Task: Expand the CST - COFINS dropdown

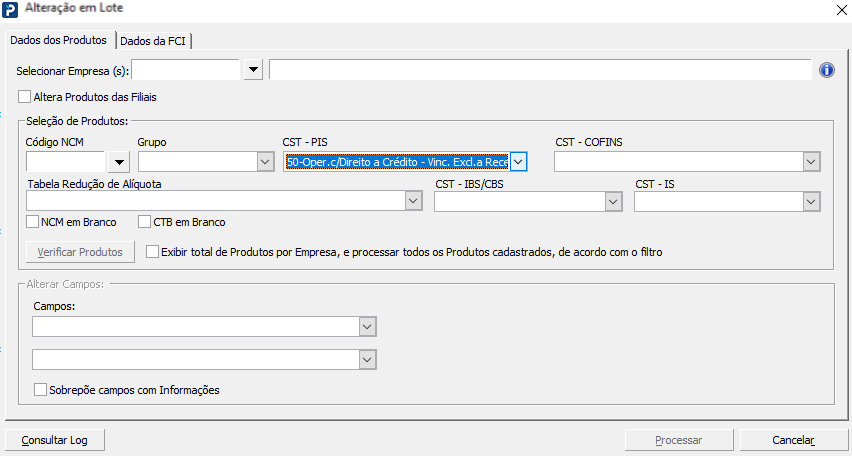Action: tap(811, 161)
